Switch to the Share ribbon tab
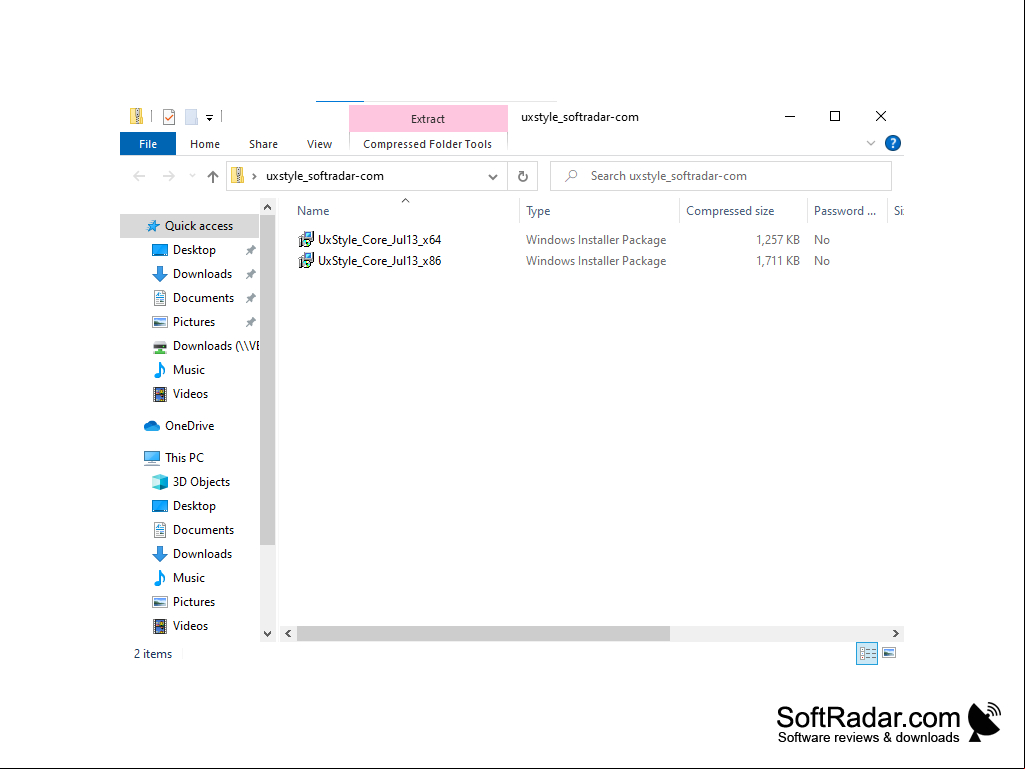The image size is (1025, 769). [263, 144]
